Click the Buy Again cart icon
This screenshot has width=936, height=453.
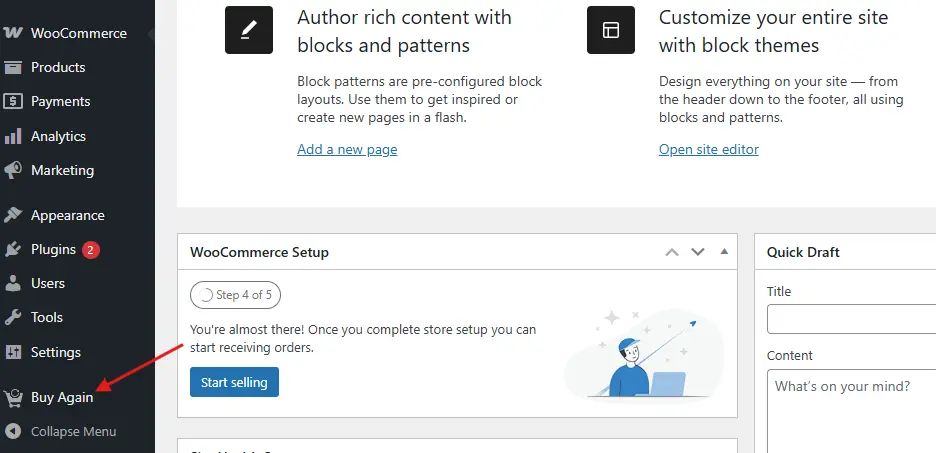click(x=13, y=397)
